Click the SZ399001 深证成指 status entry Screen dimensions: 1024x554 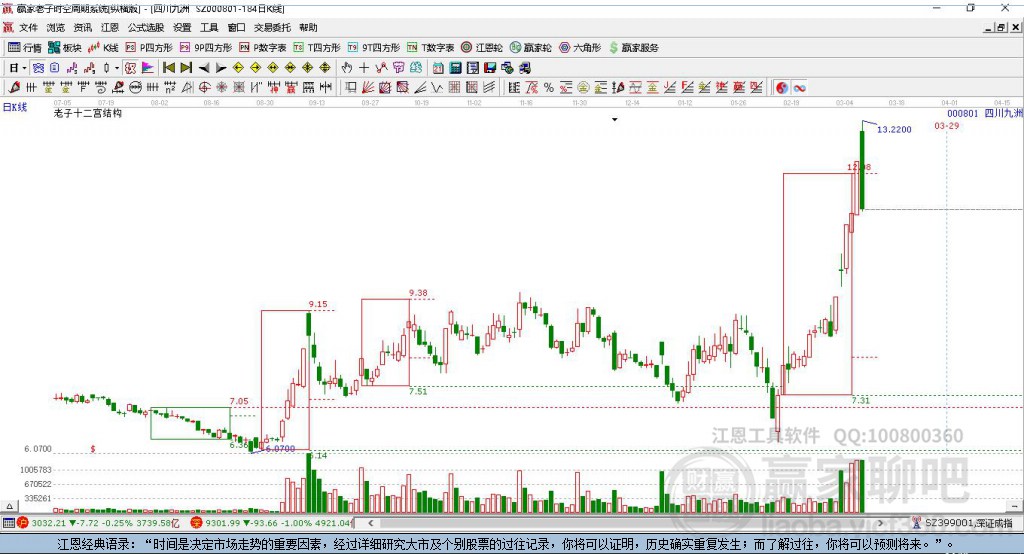[963, 523]
